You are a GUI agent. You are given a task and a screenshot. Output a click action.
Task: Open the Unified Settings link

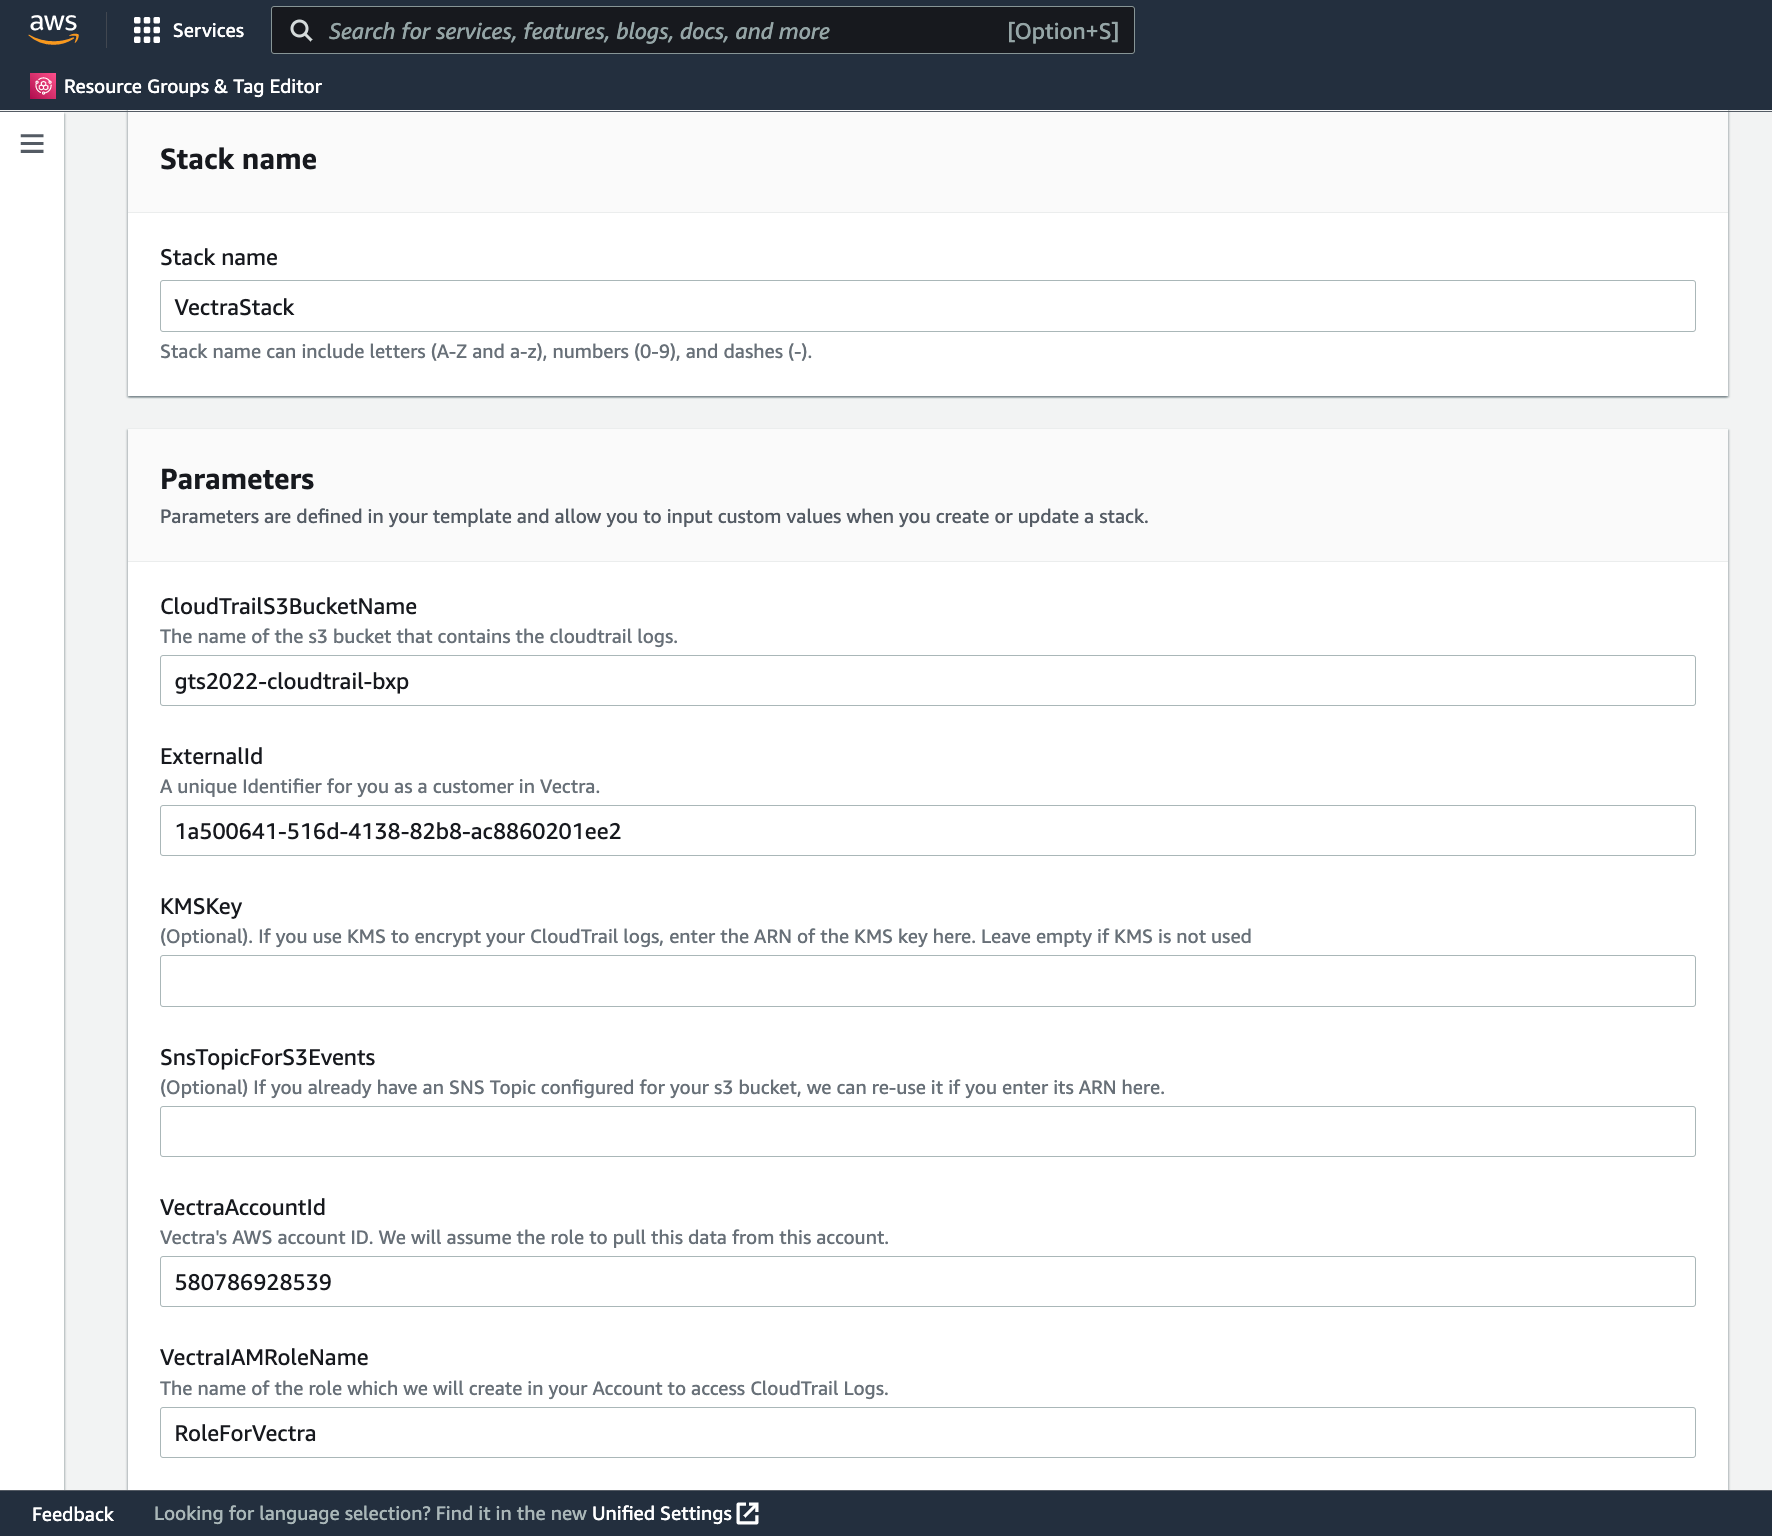[x=661, y=1513]
